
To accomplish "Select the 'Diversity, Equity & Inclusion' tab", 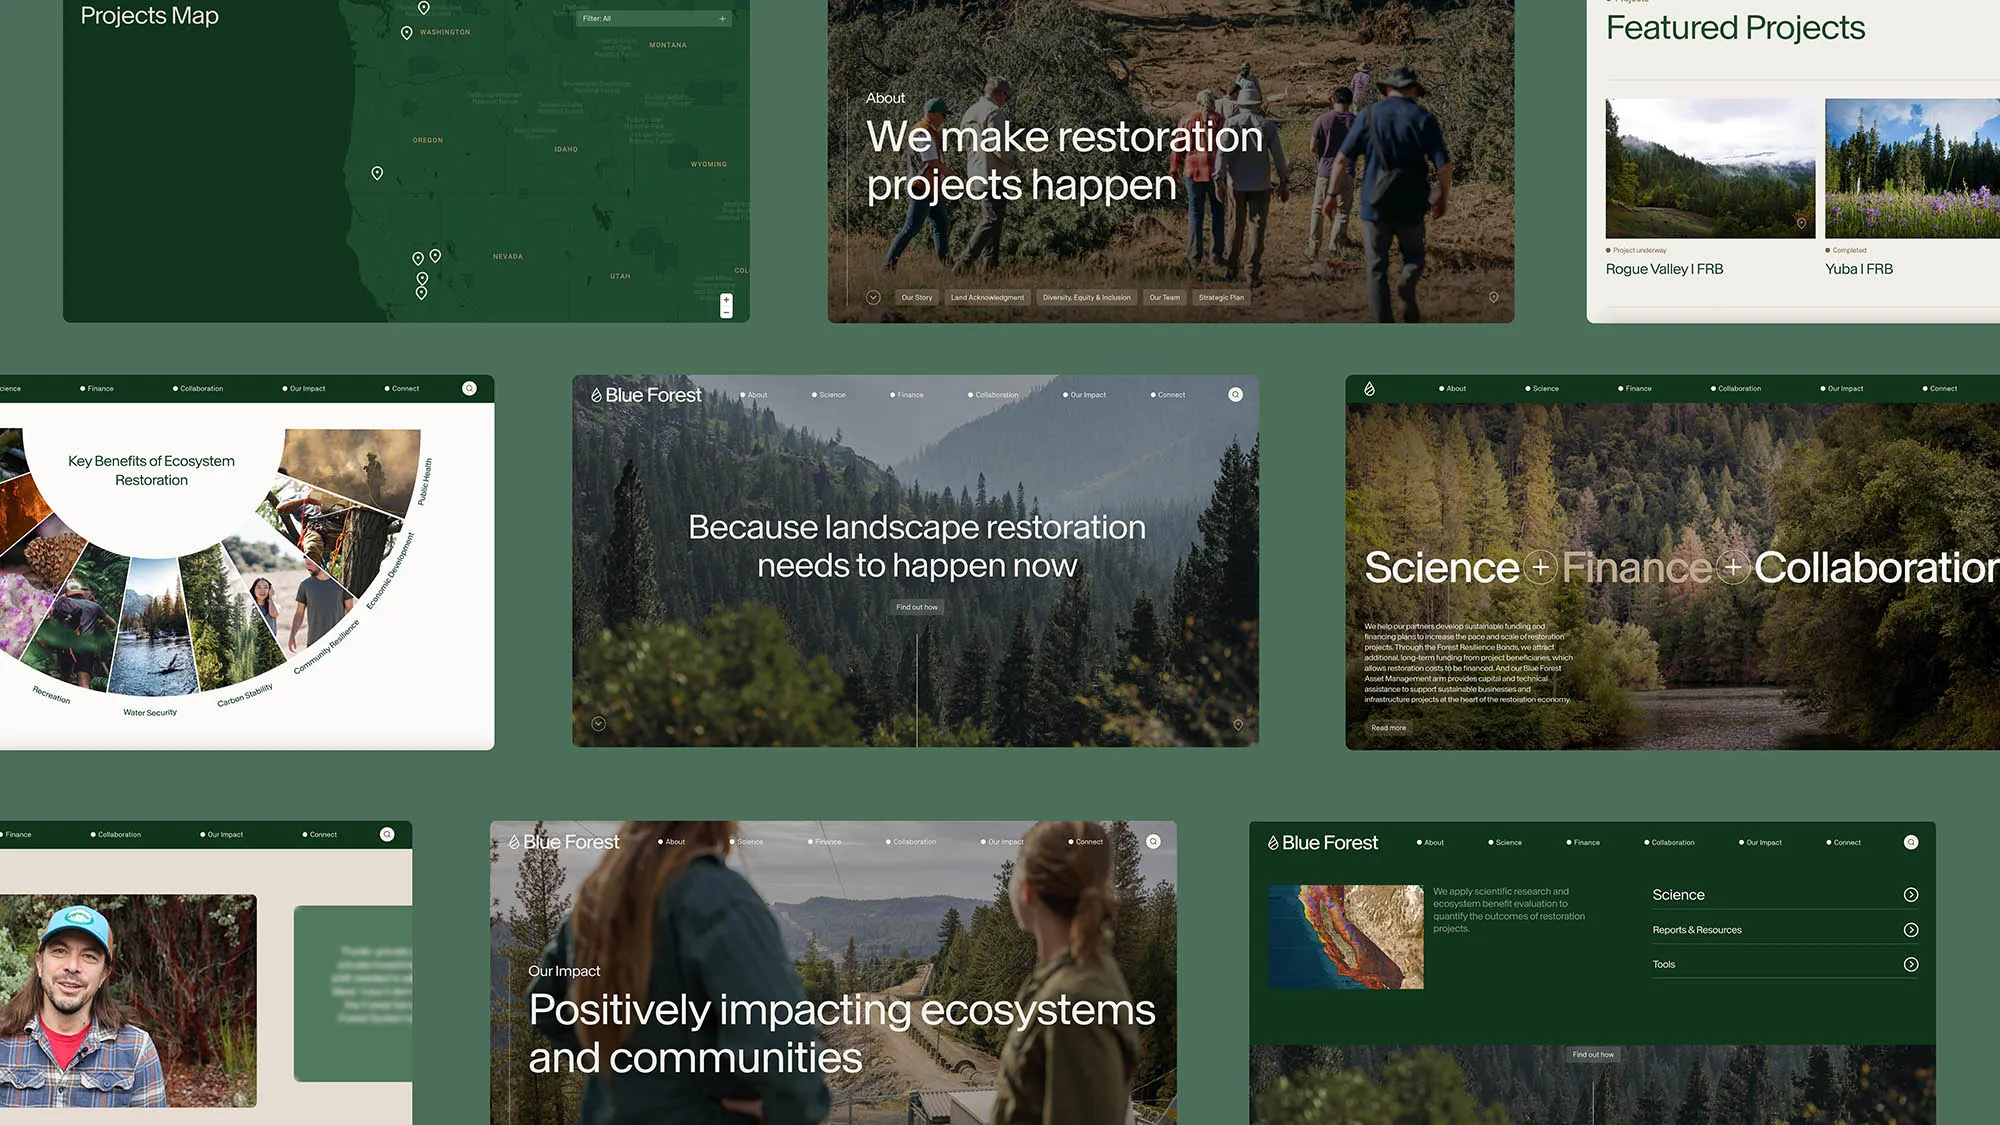I will point(1086,297).
